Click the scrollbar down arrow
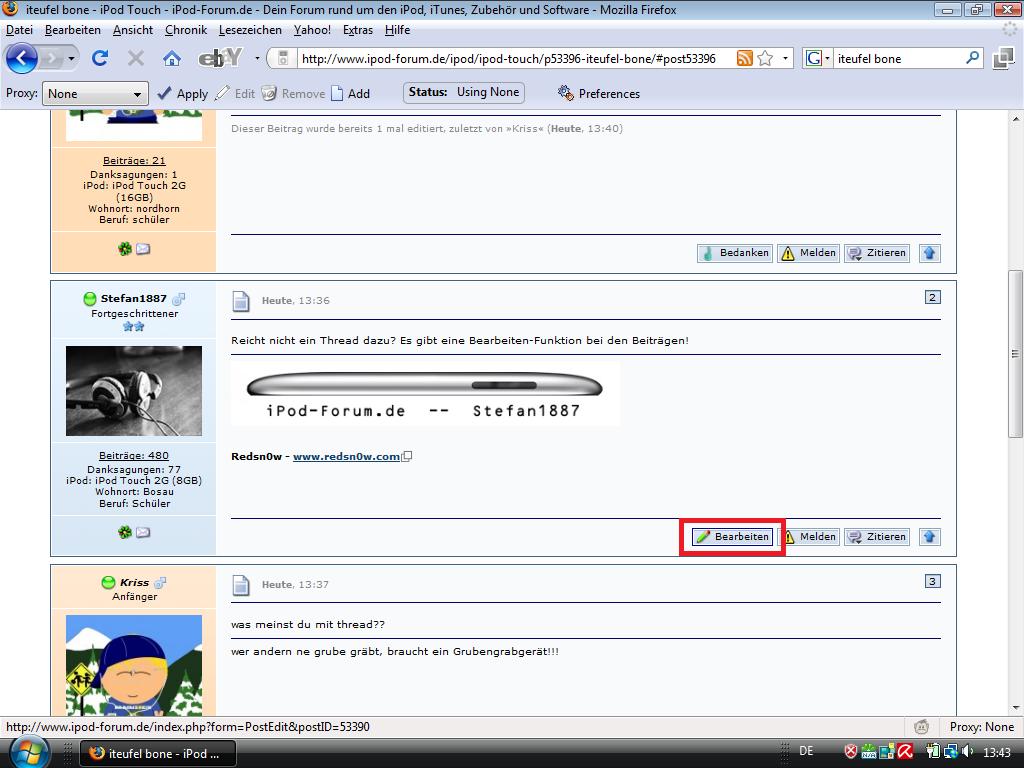1024x768 pixels. [1015, 708]
